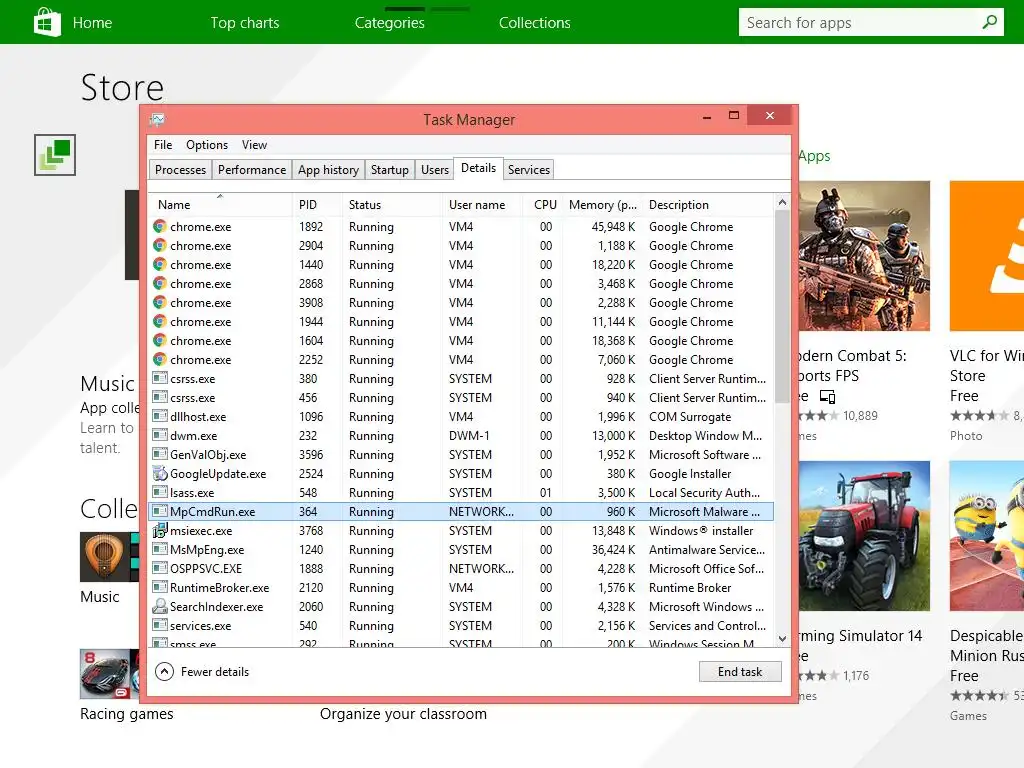Sort by the PID column header
Image resolution: width=1024 pixels, height=768 pixels.
(x=317, y=204)
